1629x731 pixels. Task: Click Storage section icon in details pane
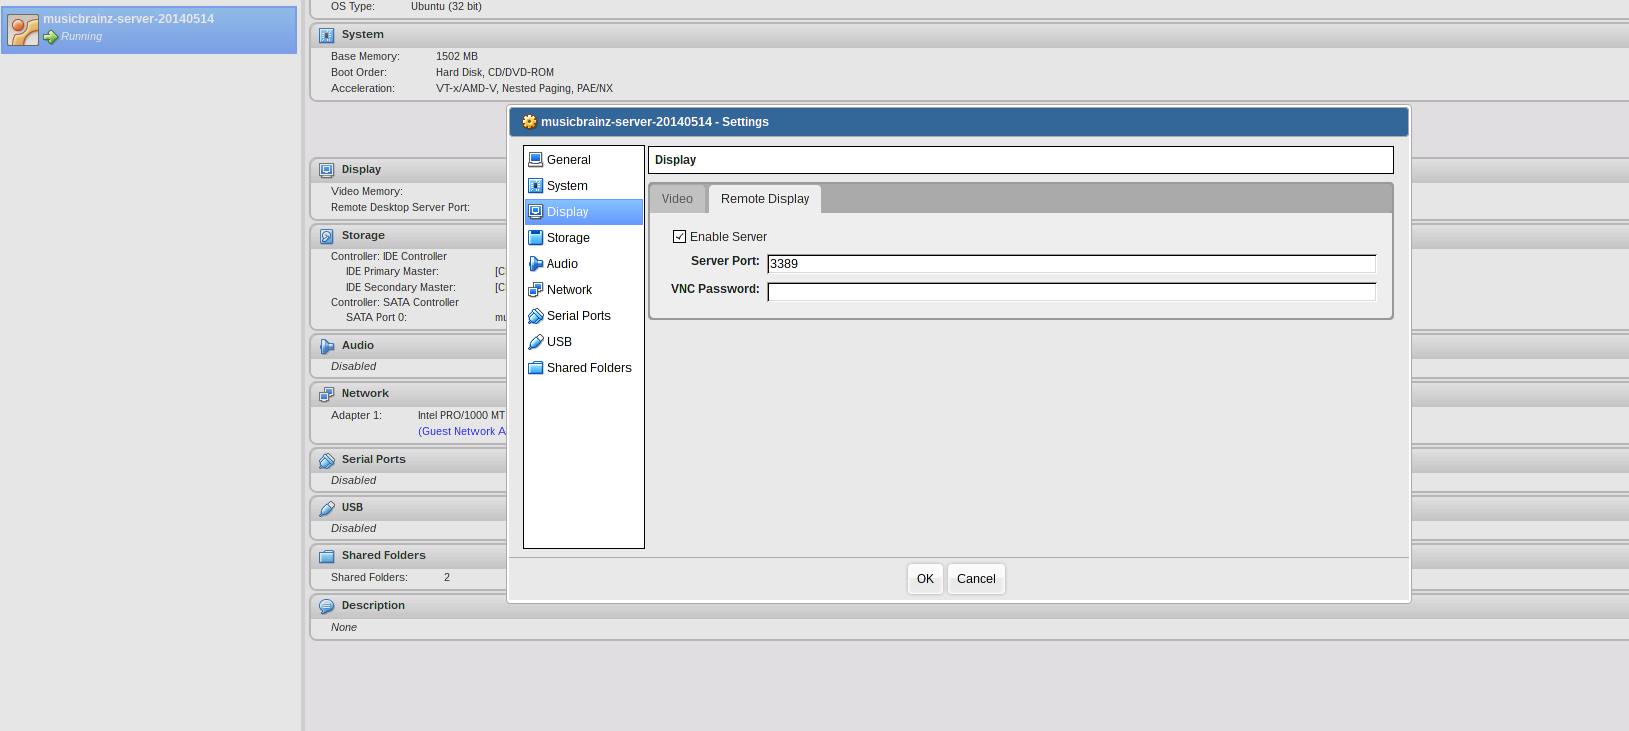[x=326, y=236]
